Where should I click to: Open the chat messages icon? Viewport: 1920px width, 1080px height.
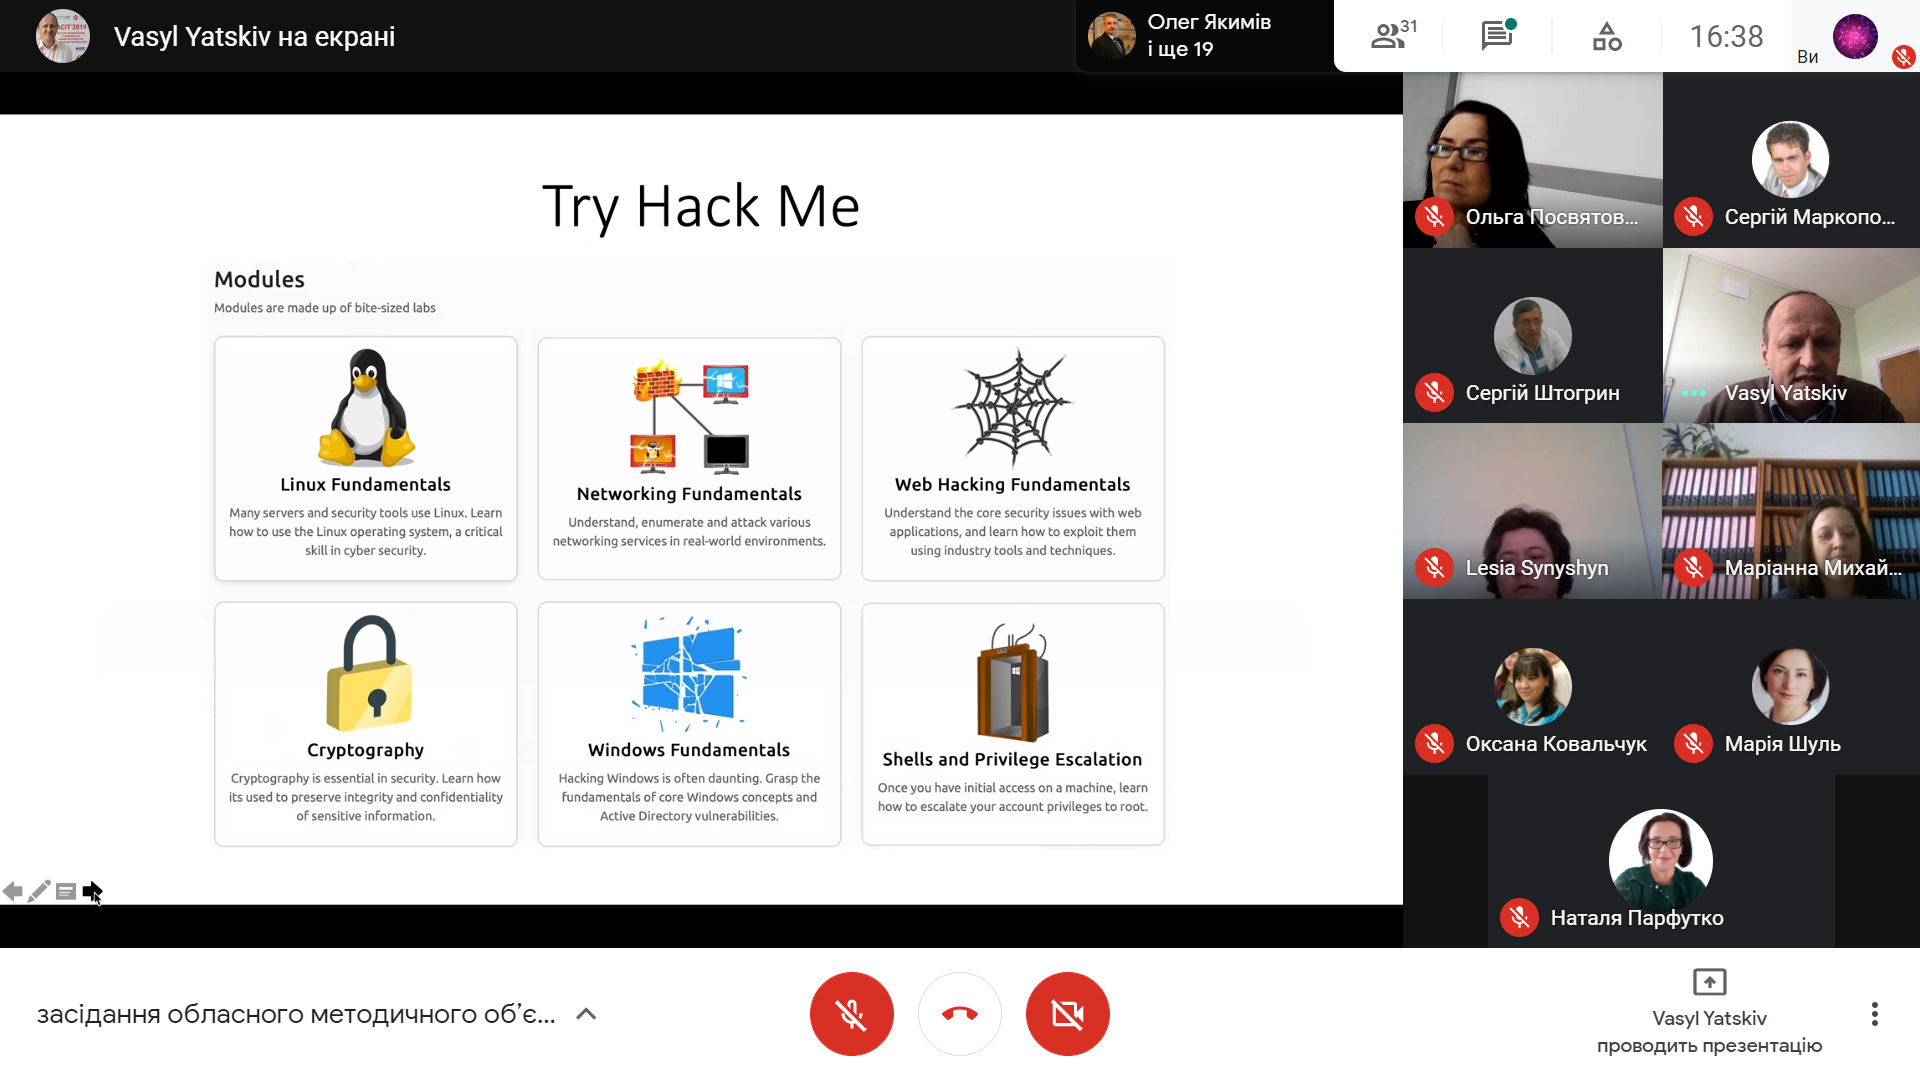point(1498,36)
